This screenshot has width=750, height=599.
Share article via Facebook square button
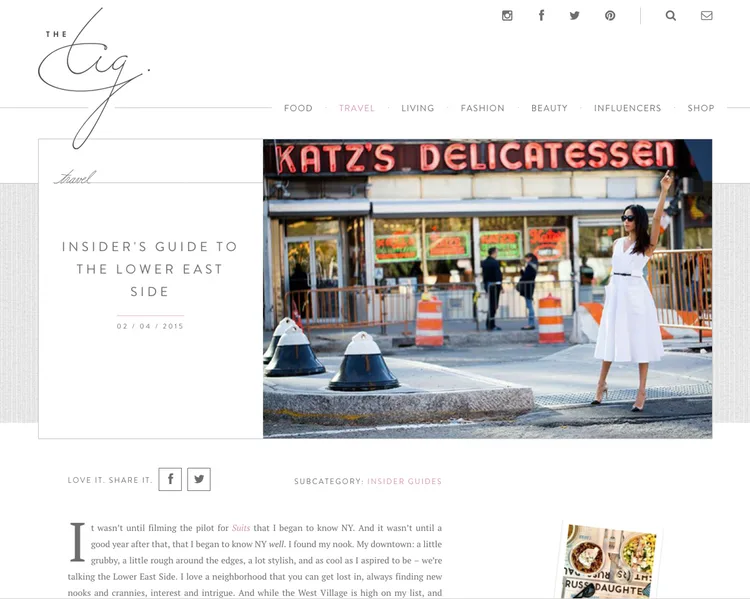pyautogui.click(x=170, y=479)
